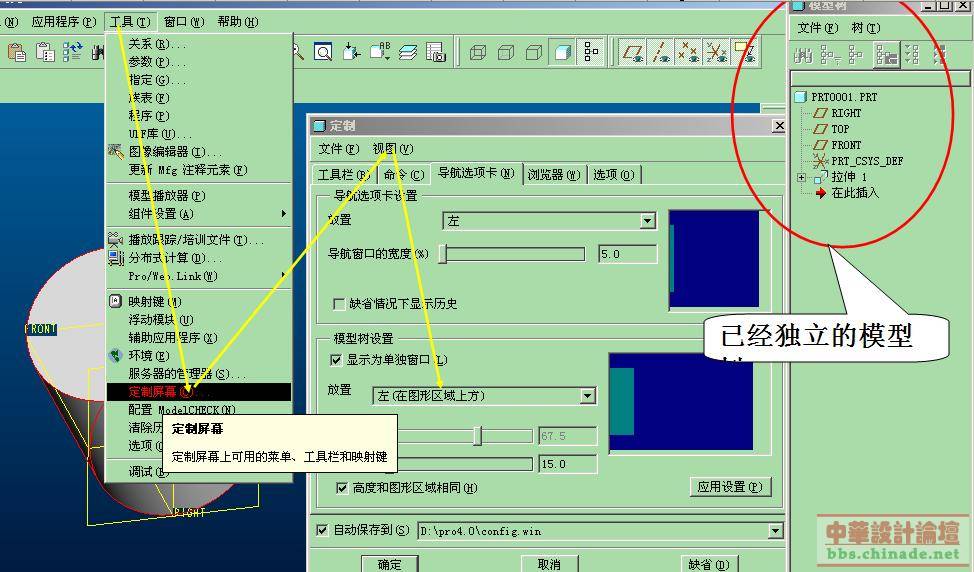Switch to the 工具栏(B) tab
Image resolution: width=974 pixels, height=572 pixels.
(344, 175)
